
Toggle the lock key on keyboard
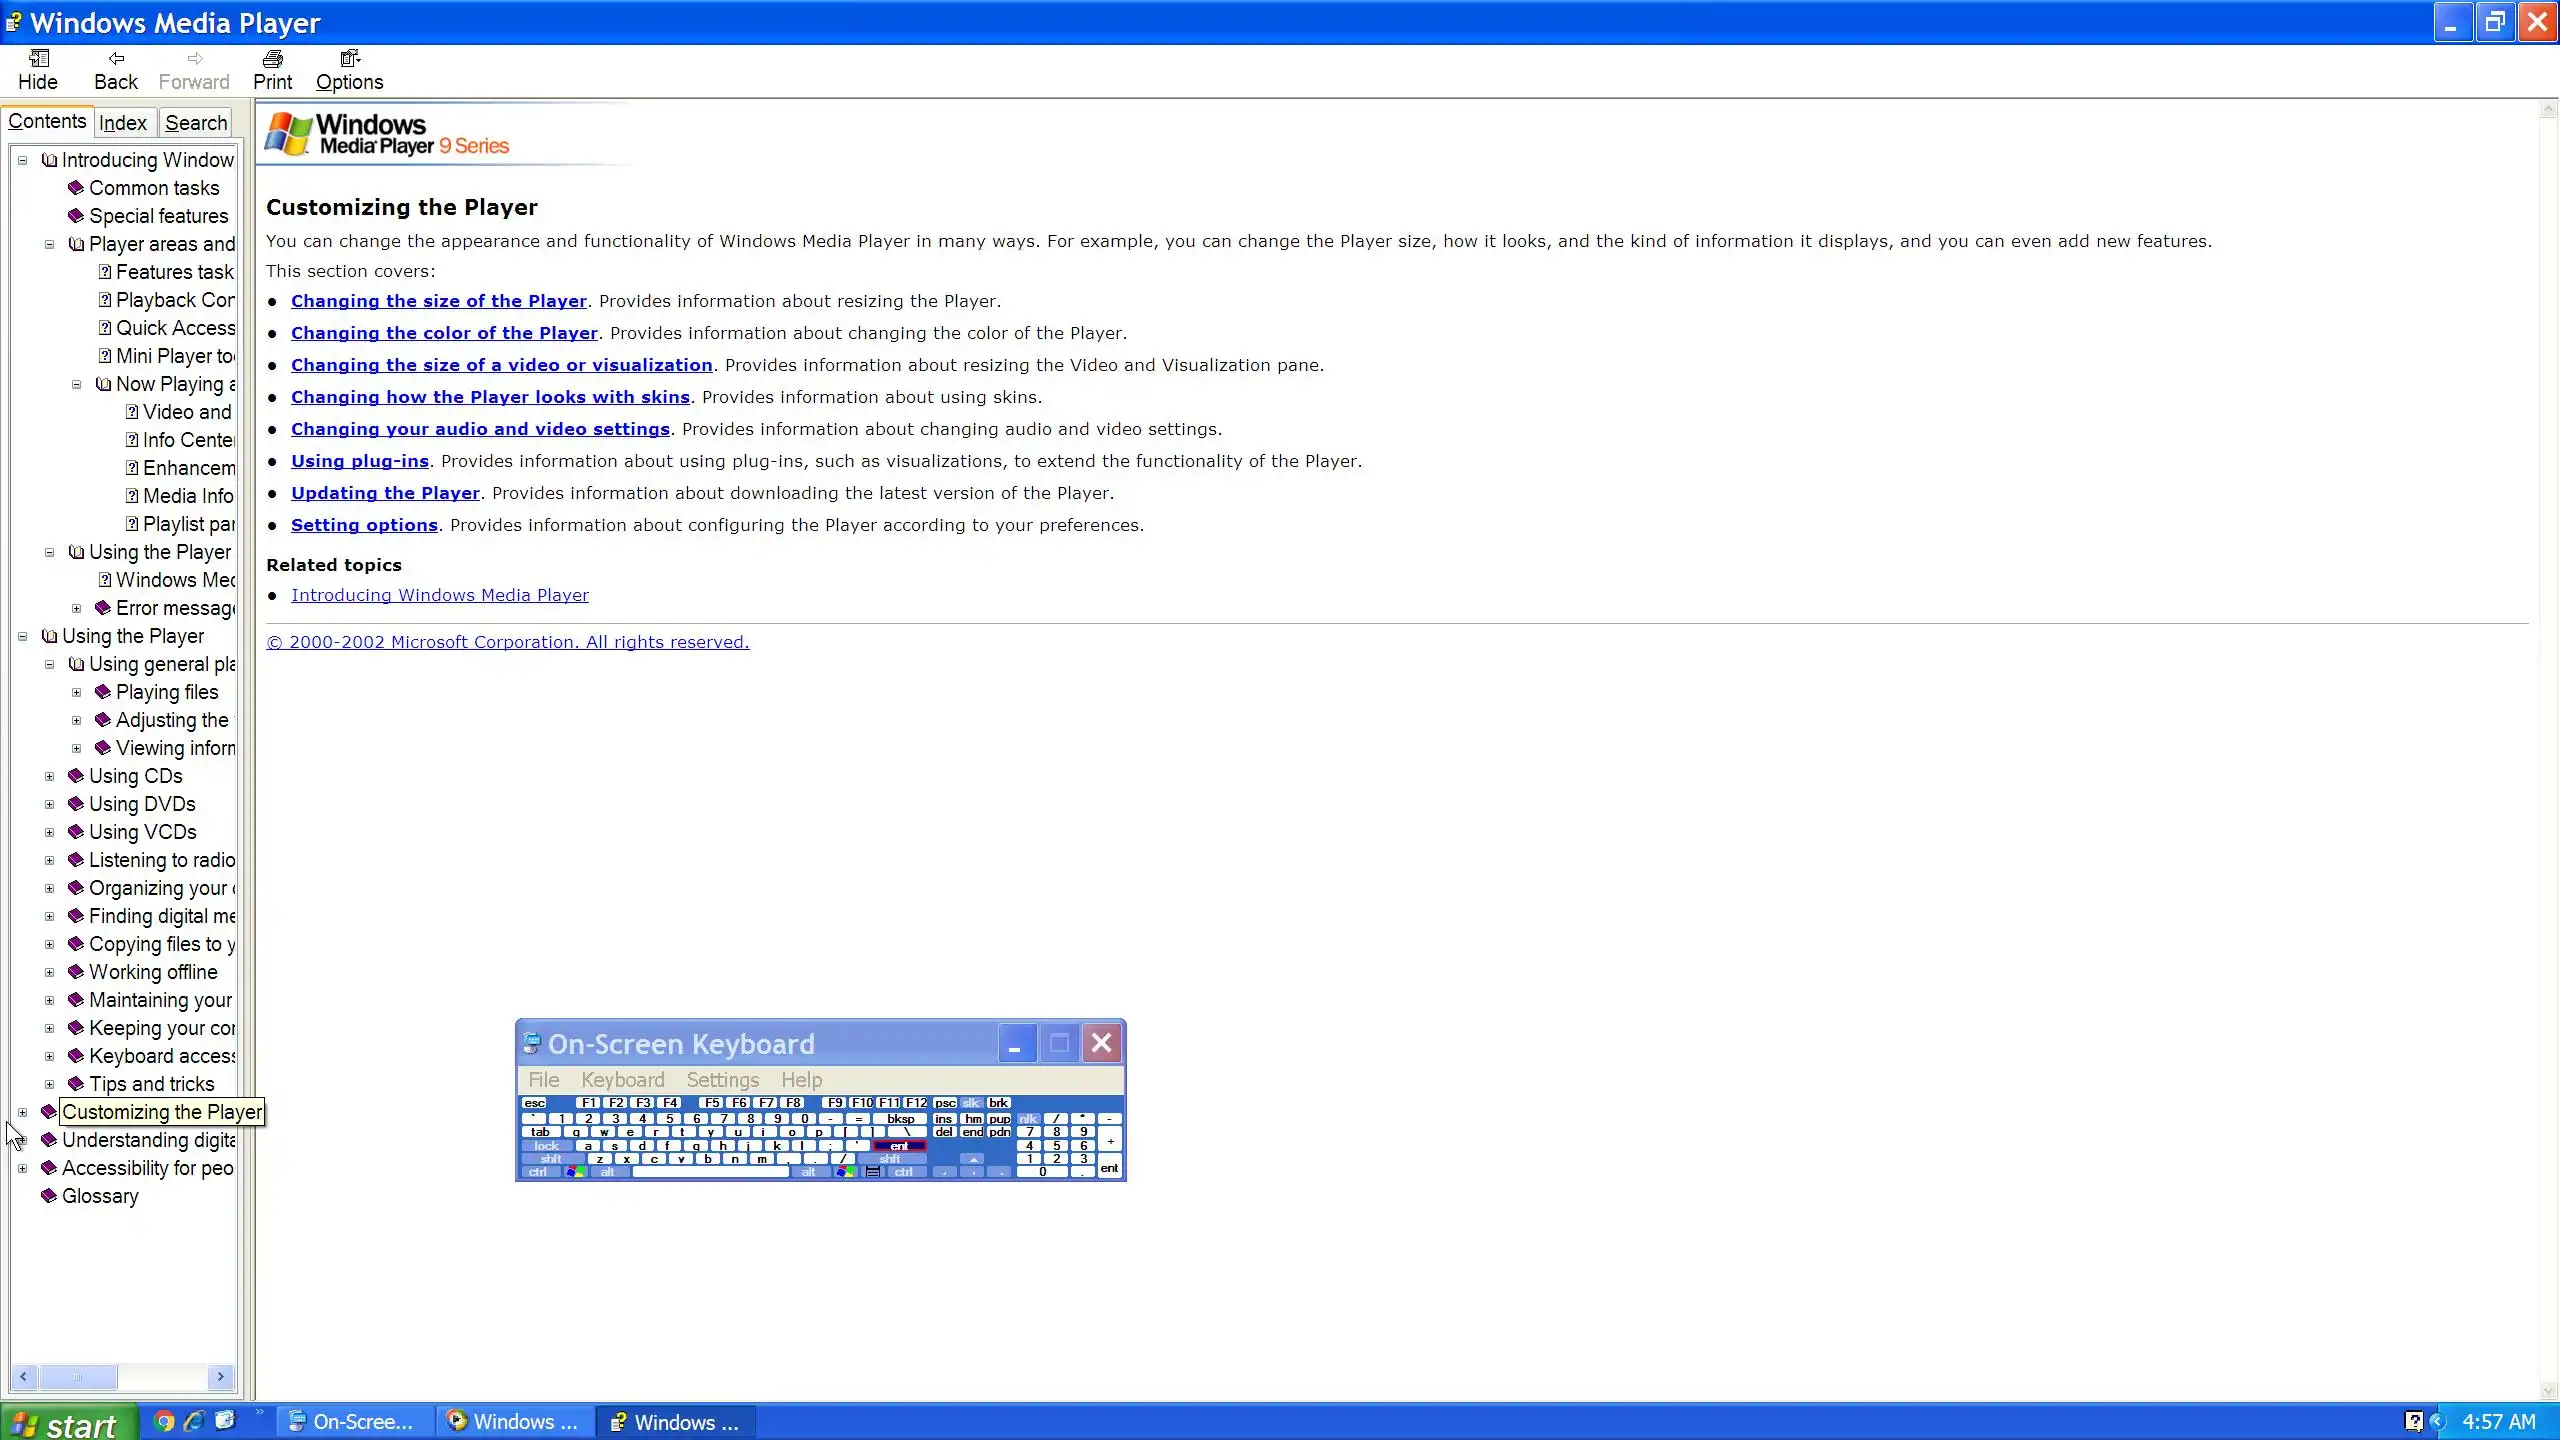coord(546,1146)
